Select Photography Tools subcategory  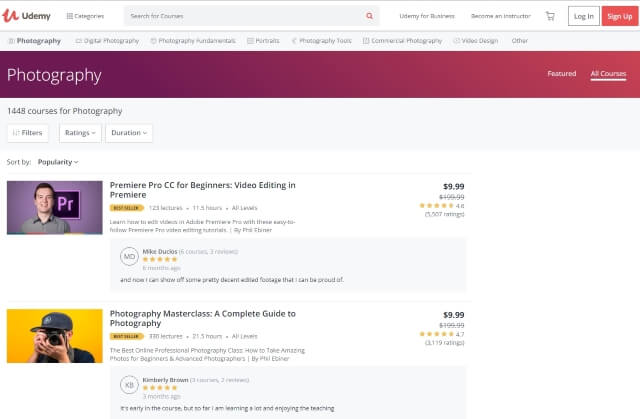click(x=321, y=41)
